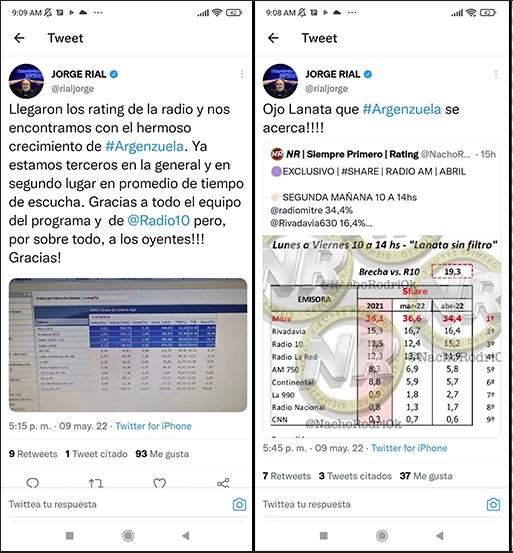This screenshot has height=553, width=513.
Task: Tap back arrow in left Tweet screen
Action: tap(19, 38)
